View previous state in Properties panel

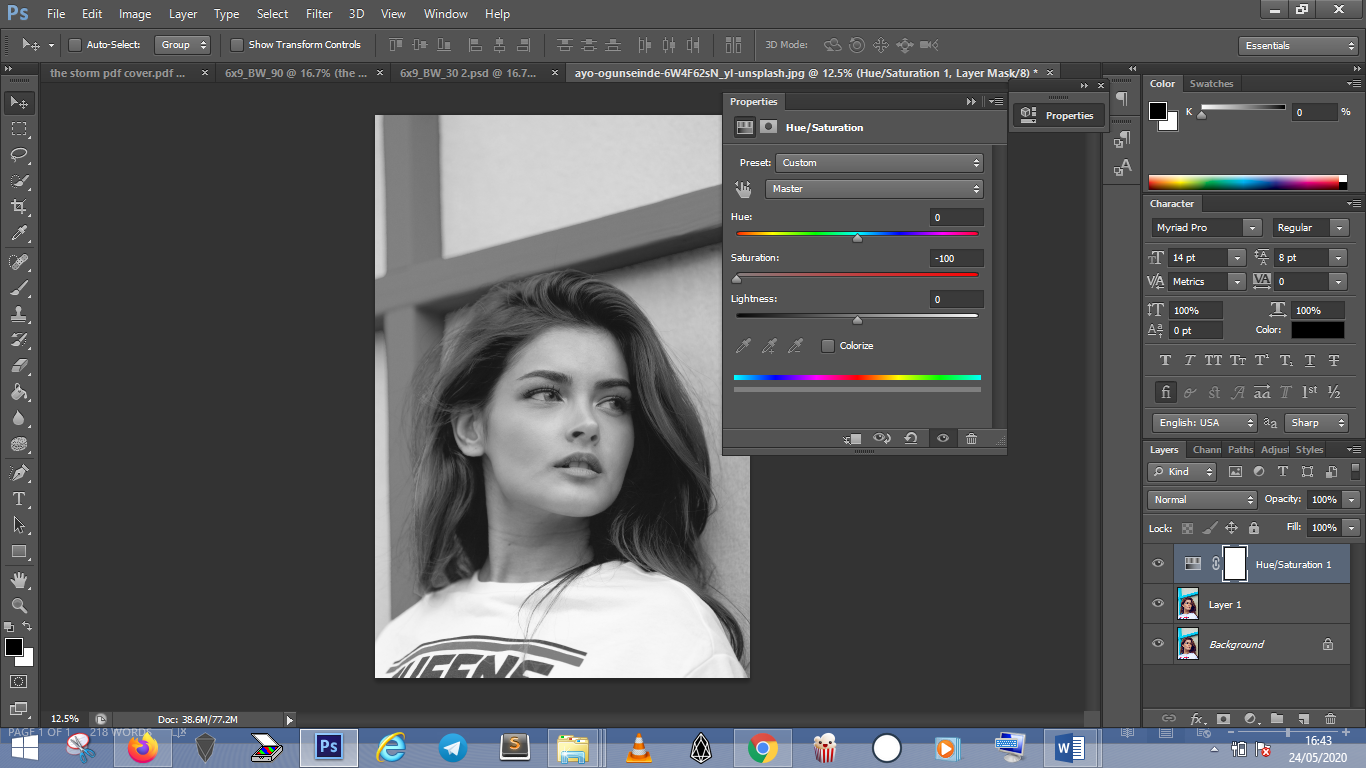pos(881,438)
